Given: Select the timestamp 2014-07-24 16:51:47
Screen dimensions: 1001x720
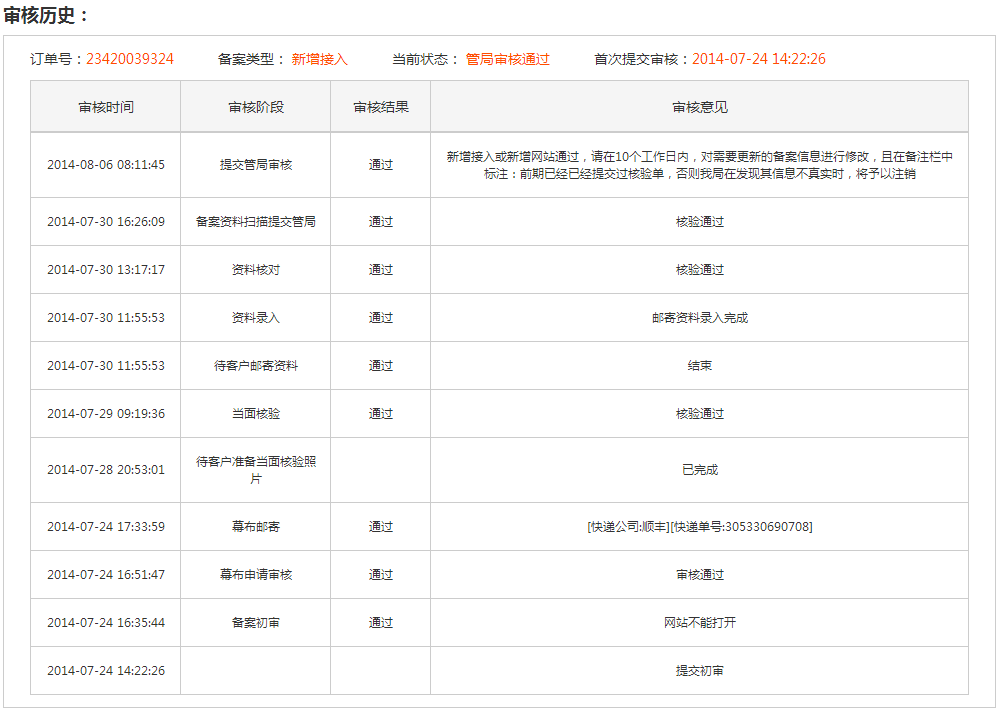Looking at the screenshot, I should 106,574.
